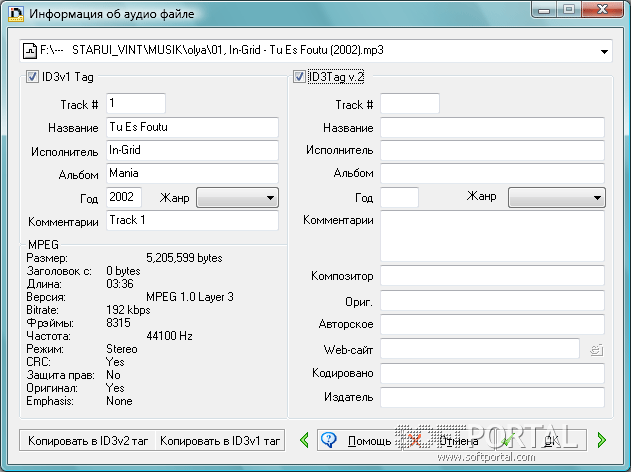The image size is (631, 472).
Task: Click the version text MPEG 1.0 Layer 3
Action: click(190, 297)
